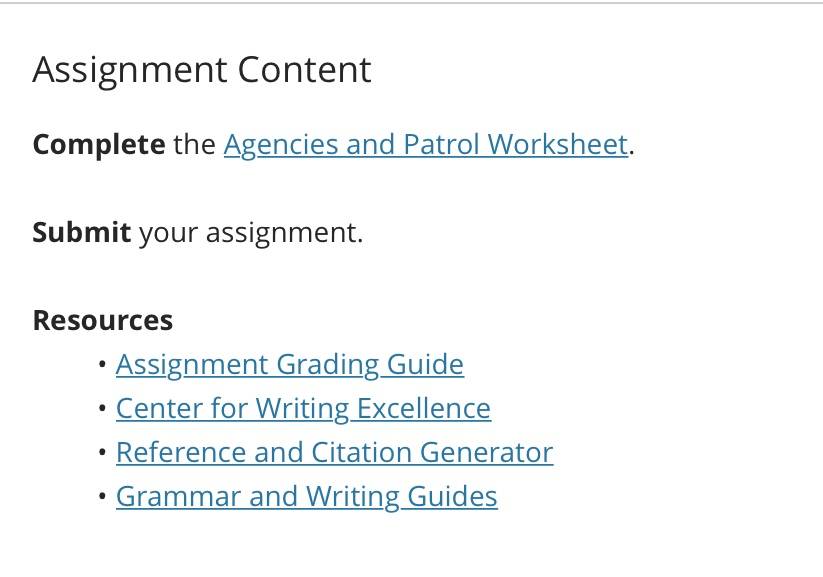Click the Resources heading
This screenshot has height=577, width=823.
tap(103, 320)
